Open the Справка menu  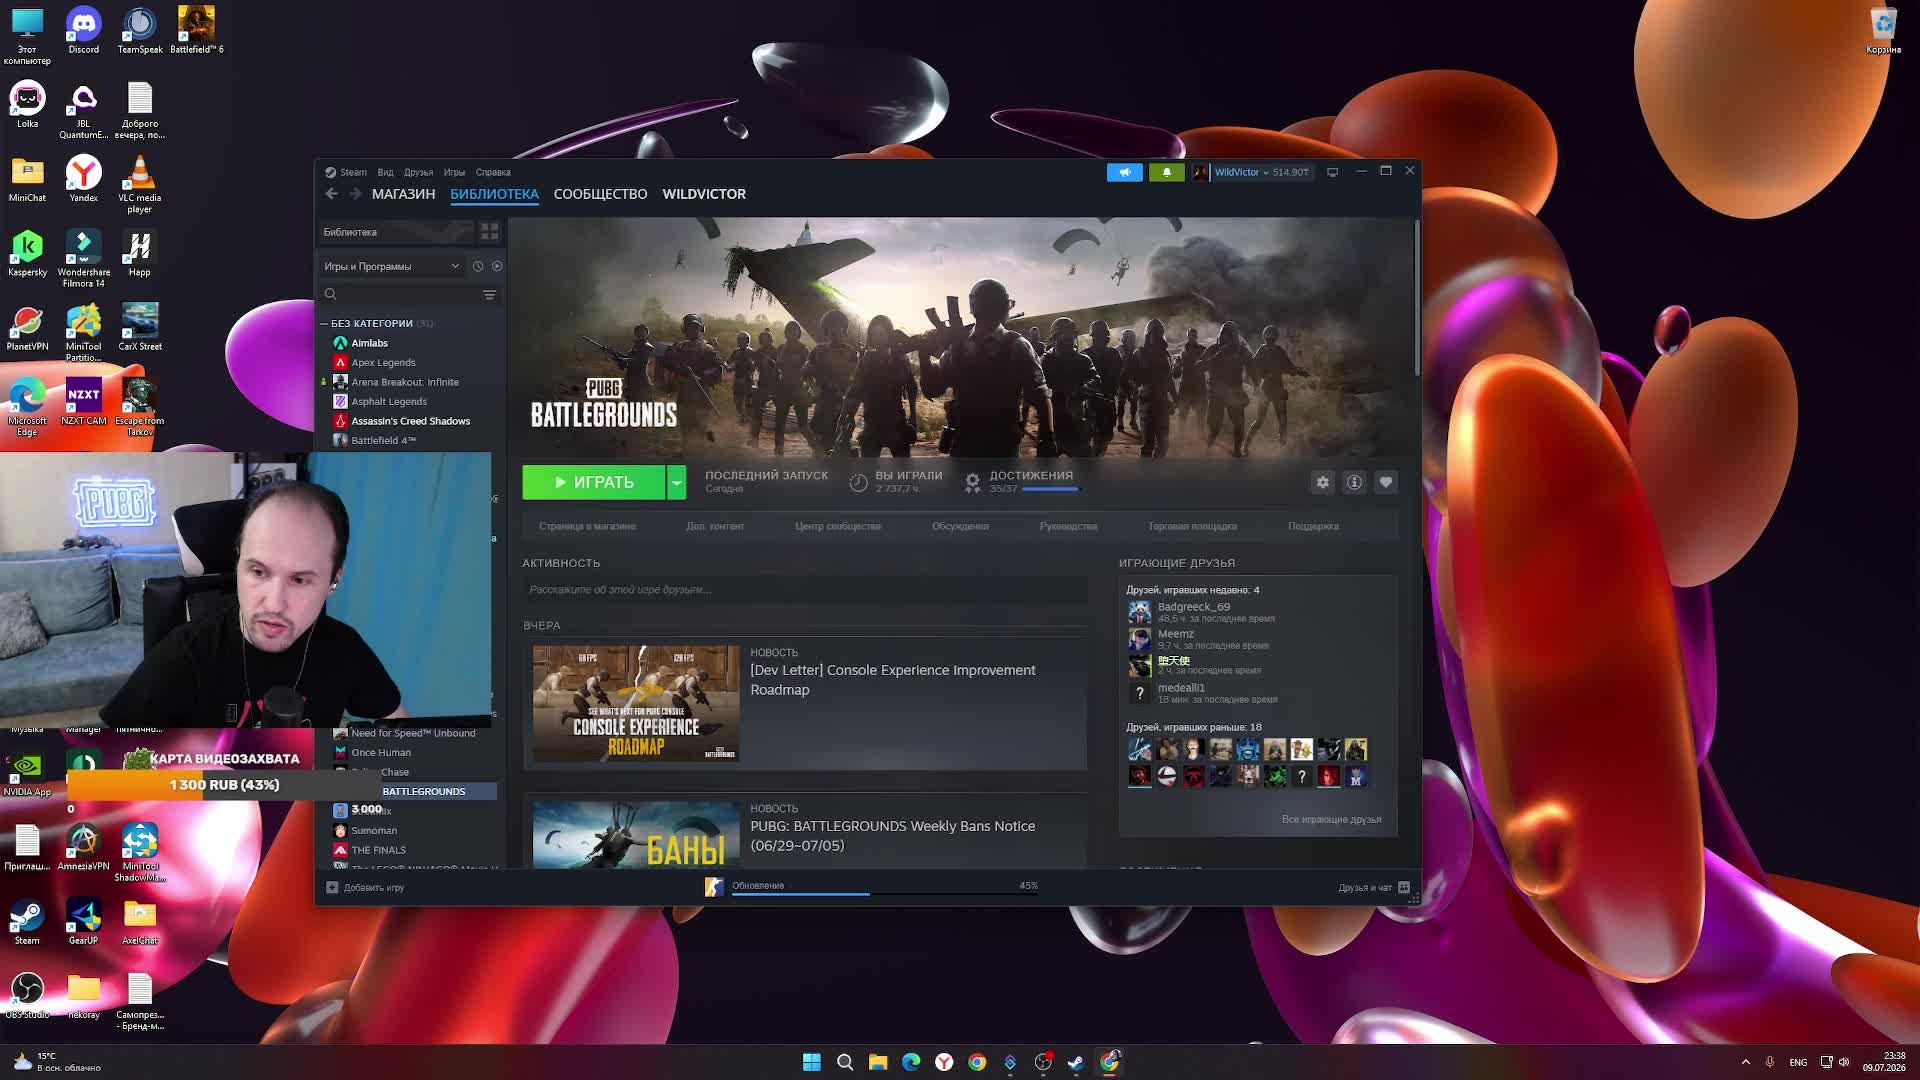[493, 172]
